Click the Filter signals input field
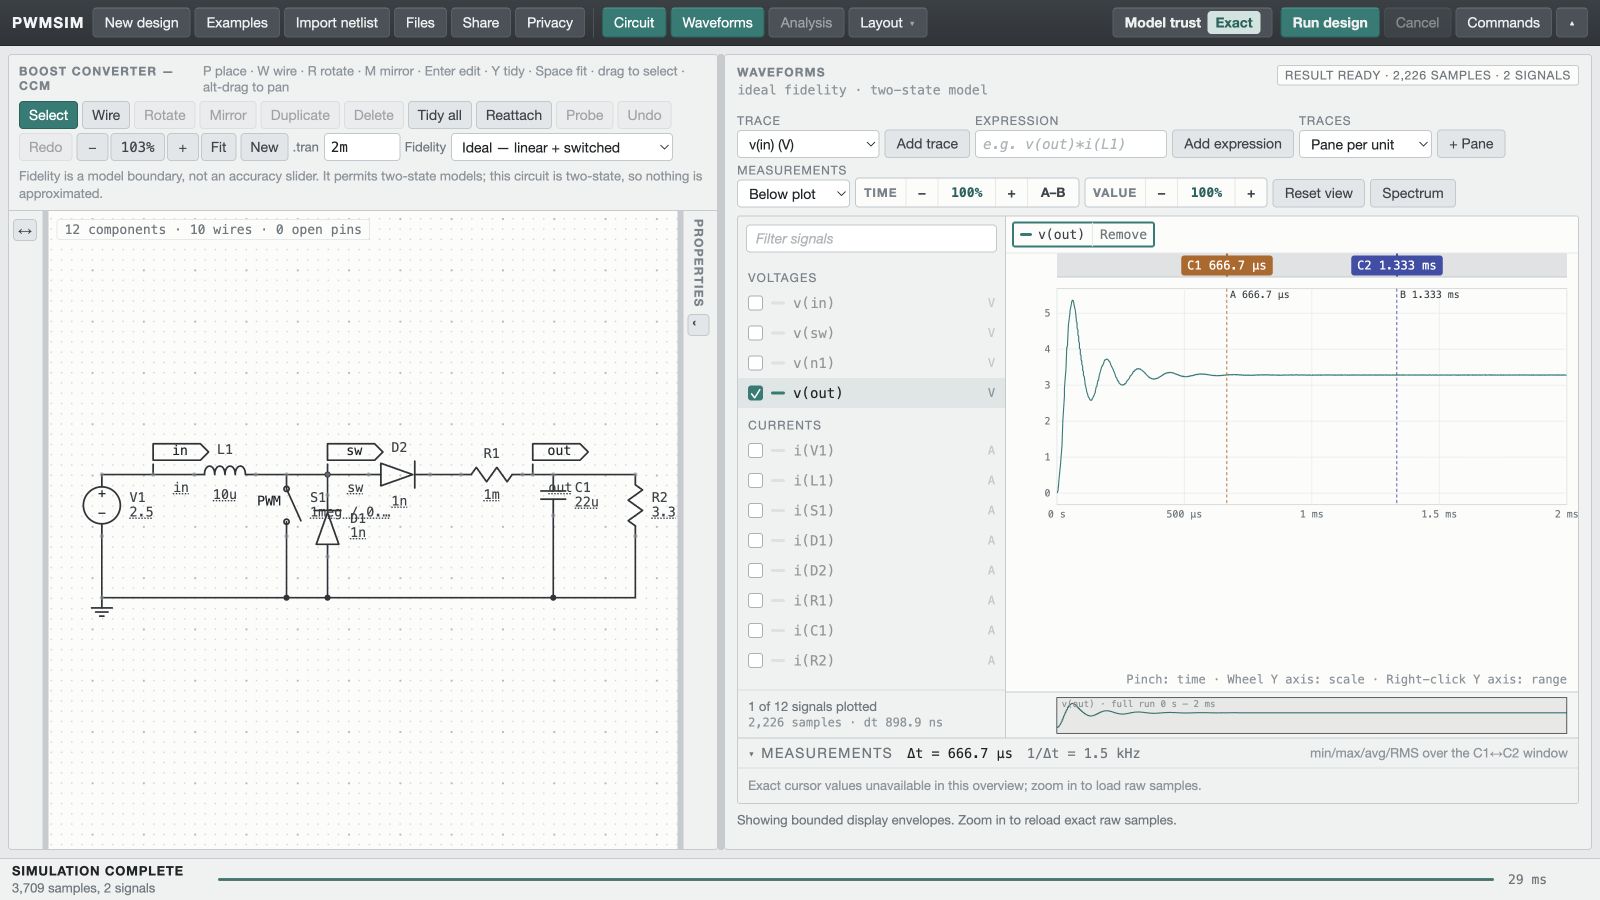1600x900 pixels. (871, 239)
